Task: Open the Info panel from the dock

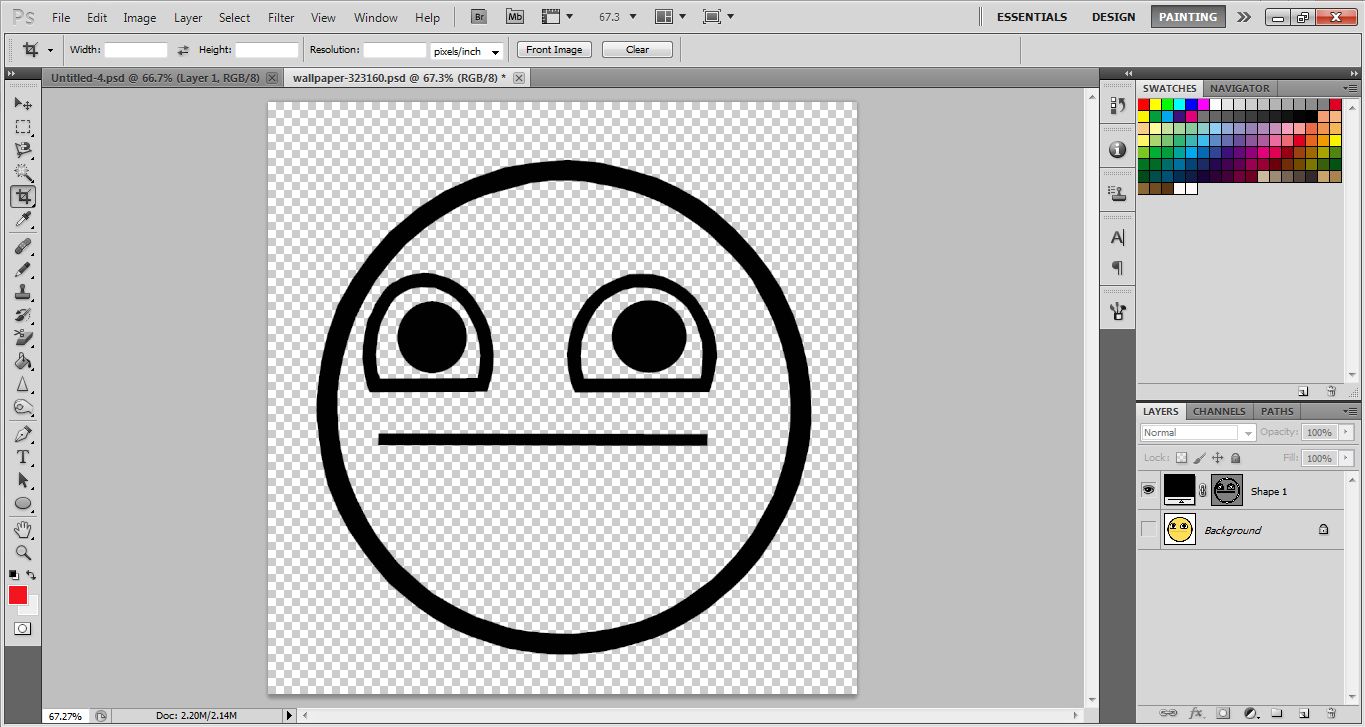Action: (1117, 150)
